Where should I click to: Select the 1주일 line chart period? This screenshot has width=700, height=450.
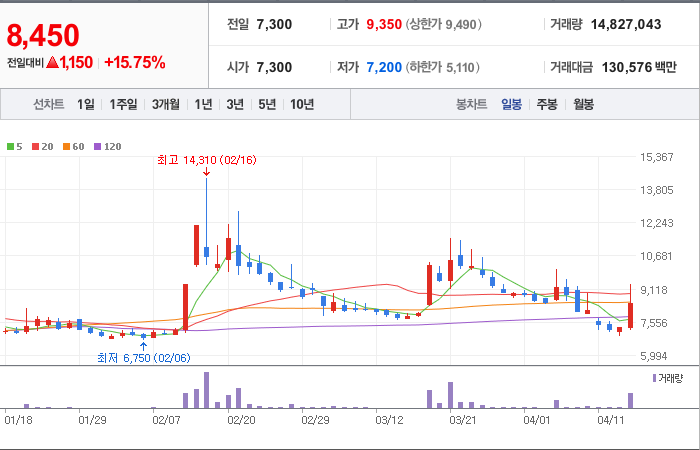123,104
